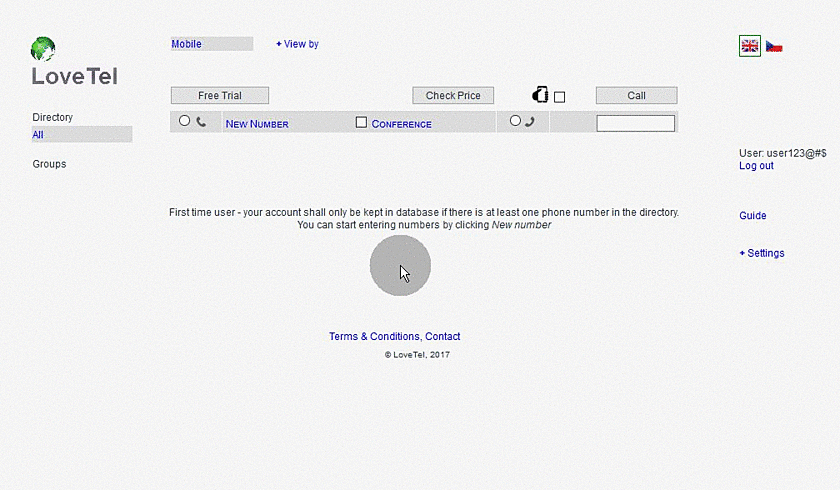Screen dimensions: 840x490
Task: Open the Mobile selector field
Action: [x=211, y=44]
